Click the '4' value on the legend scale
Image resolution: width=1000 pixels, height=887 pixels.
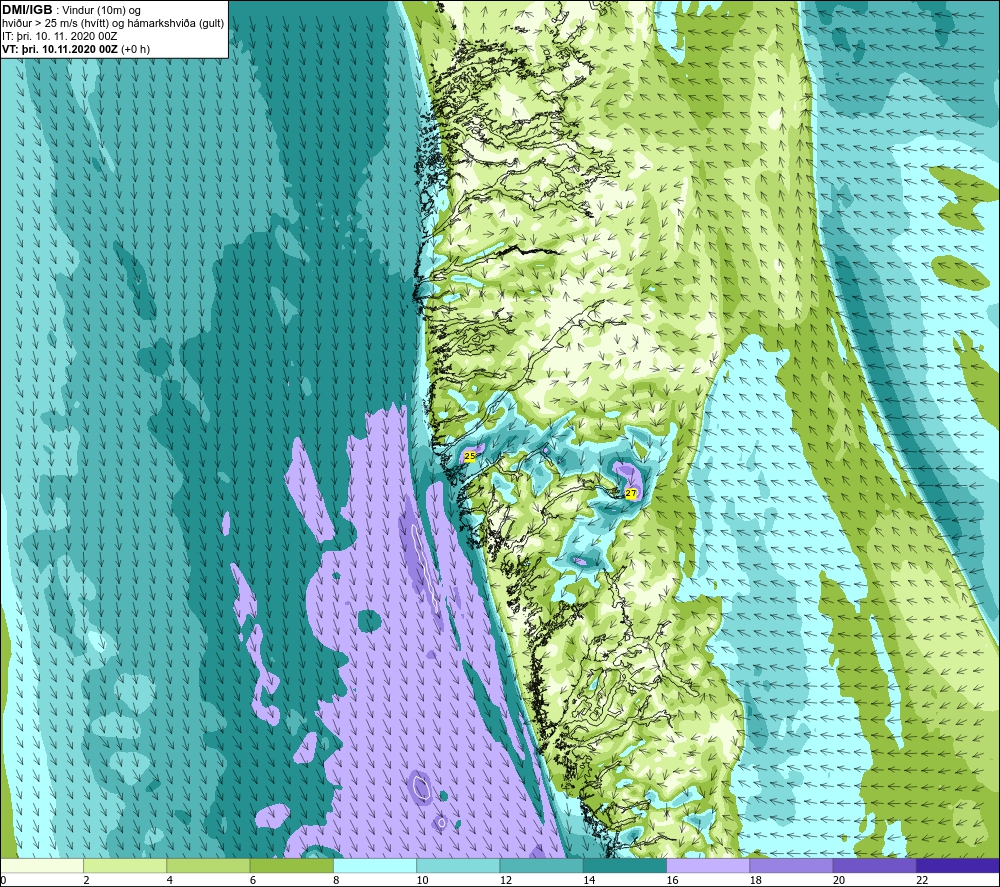(170, 880)
